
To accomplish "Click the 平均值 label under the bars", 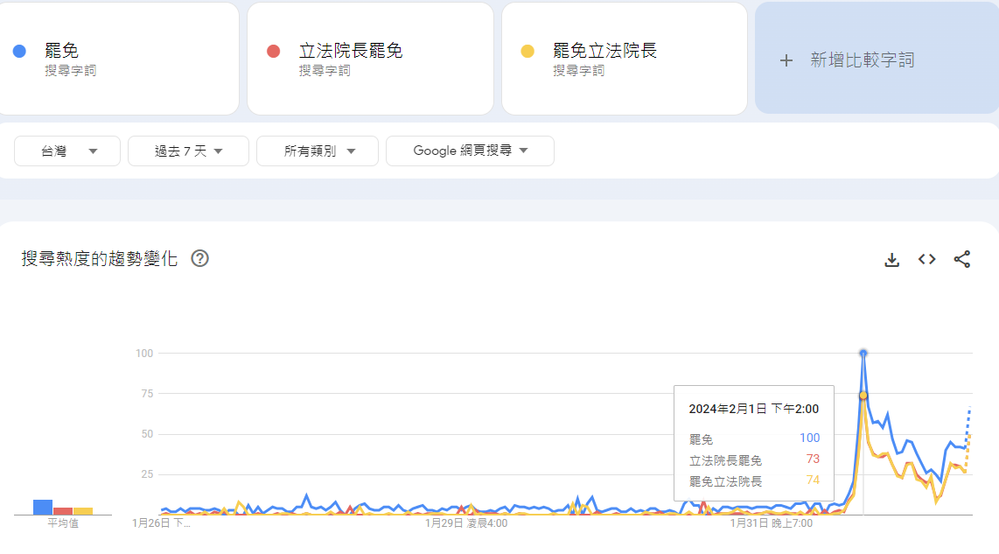I will point(63,523).
